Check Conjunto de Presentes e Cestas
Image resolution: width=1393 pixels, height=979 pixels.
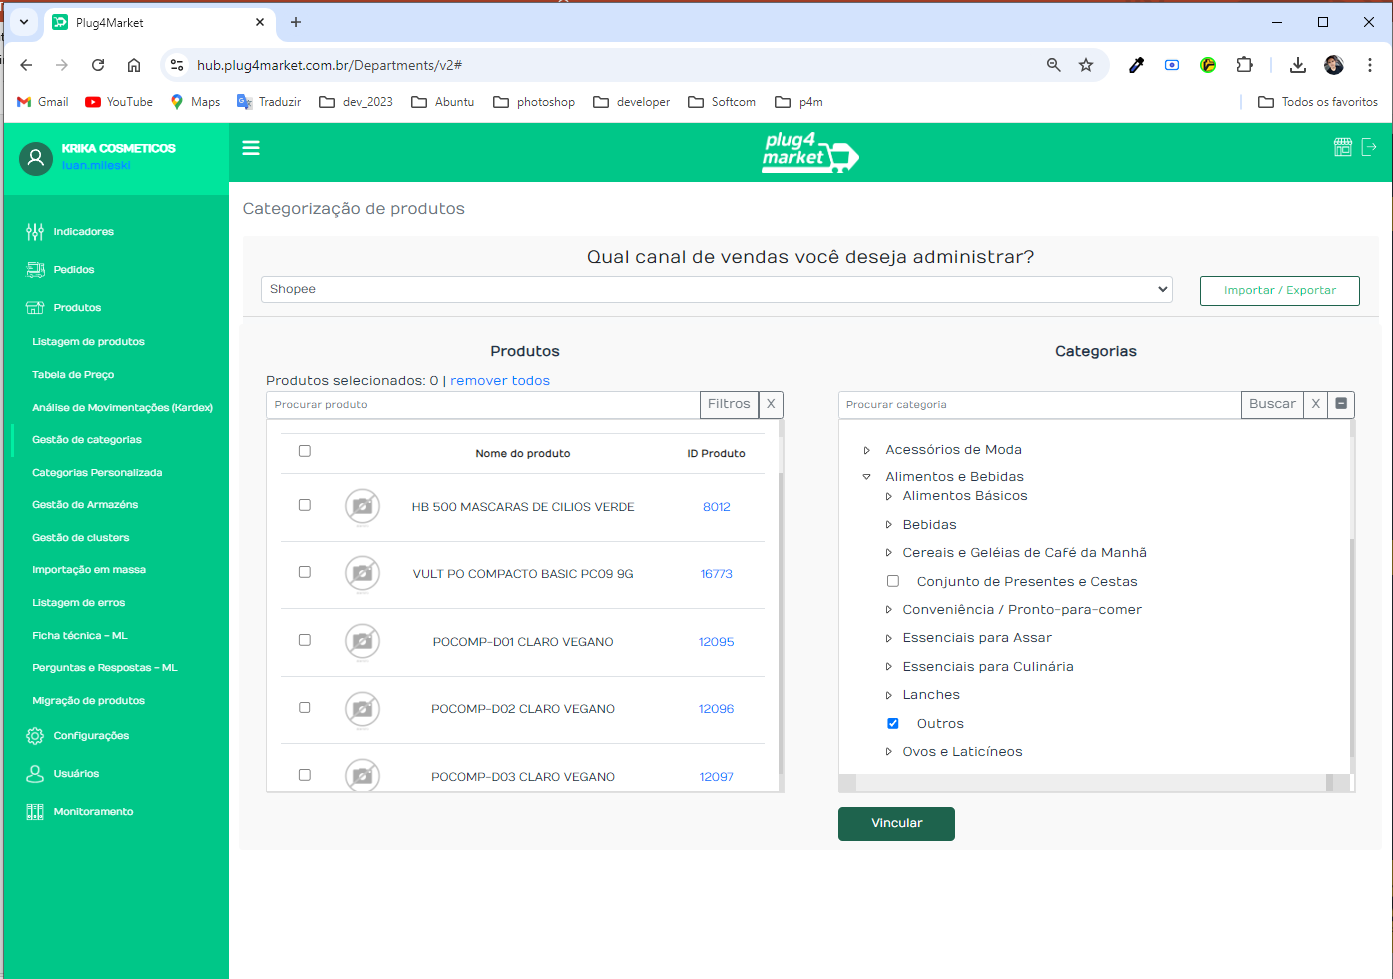[x=893, y=581]
